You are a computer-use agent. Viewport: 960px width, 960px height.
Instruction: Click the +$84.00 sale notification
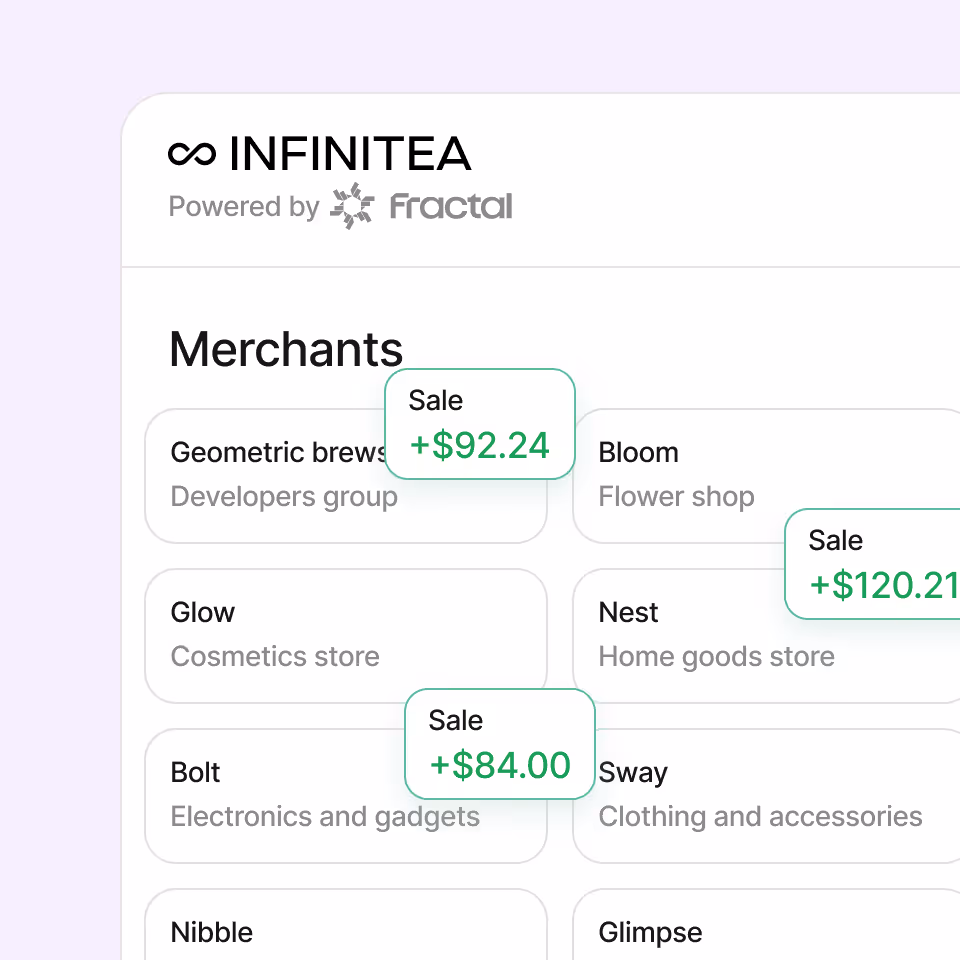(x=500, y=744)
